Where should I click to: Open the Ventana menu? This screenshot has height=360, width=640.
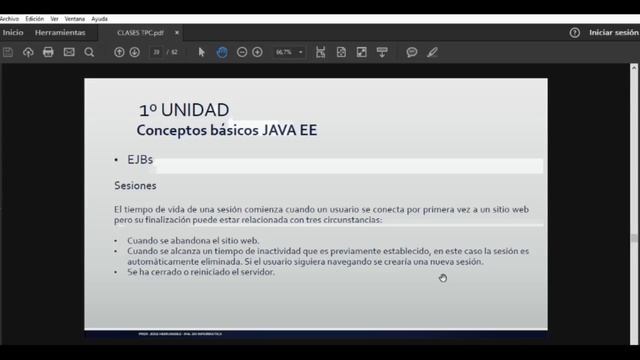pos(75,19)
